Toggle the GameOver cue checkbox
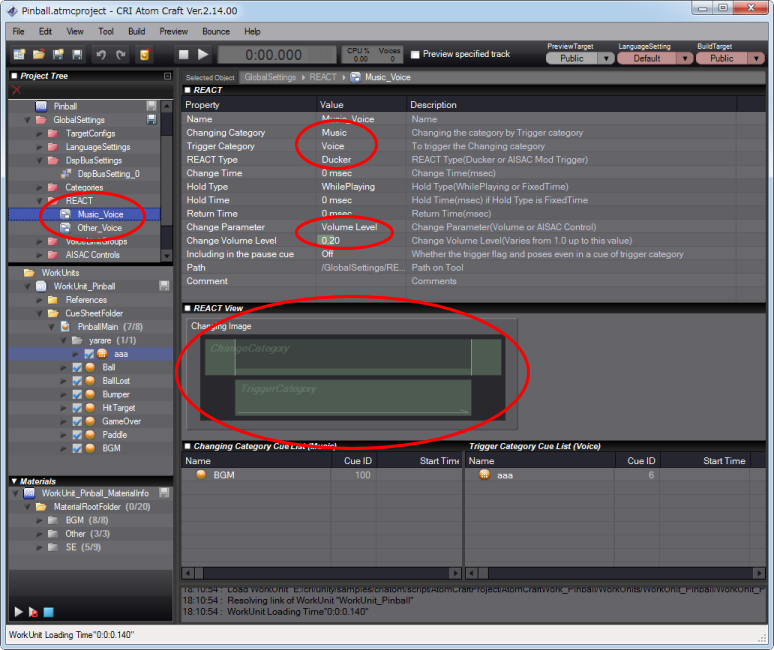 tap(78, 421)
